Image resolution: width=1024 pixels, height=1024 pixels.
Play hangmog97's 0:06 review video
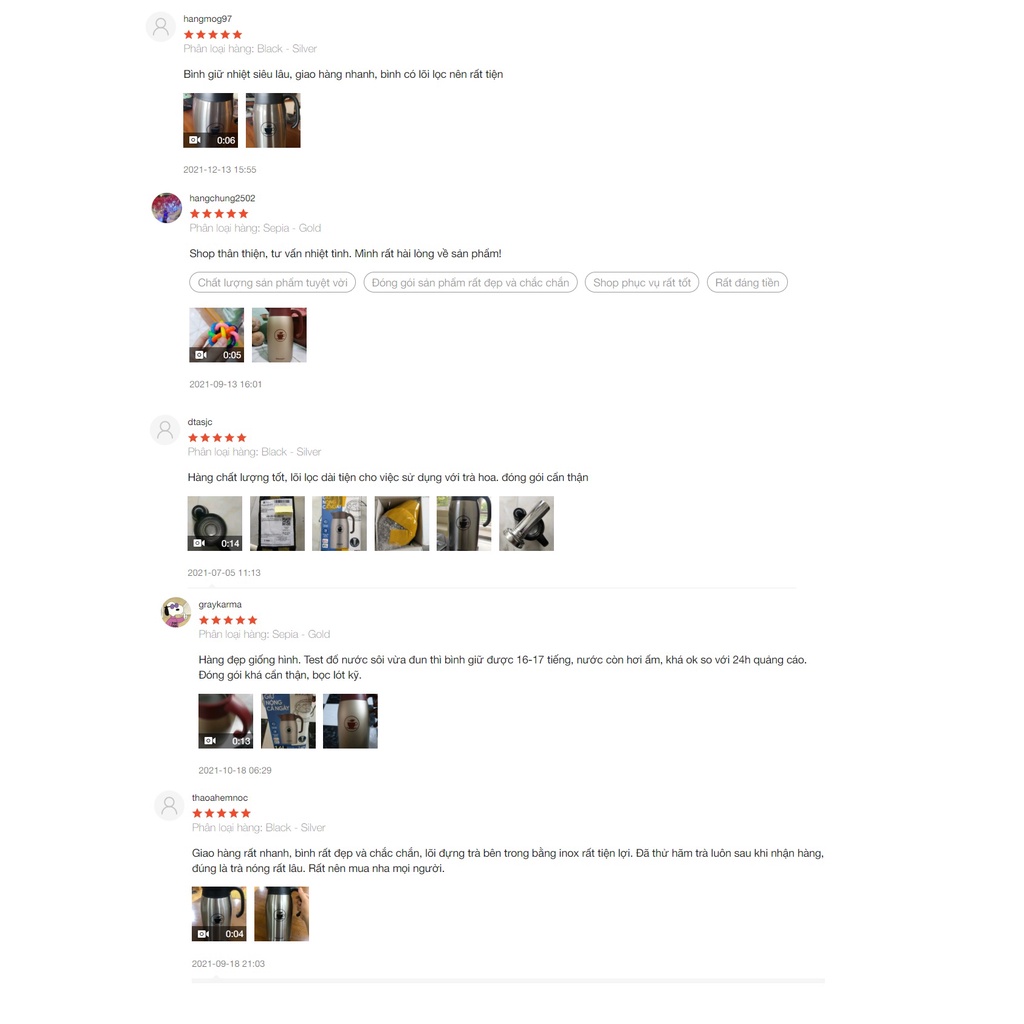point(210,120)
